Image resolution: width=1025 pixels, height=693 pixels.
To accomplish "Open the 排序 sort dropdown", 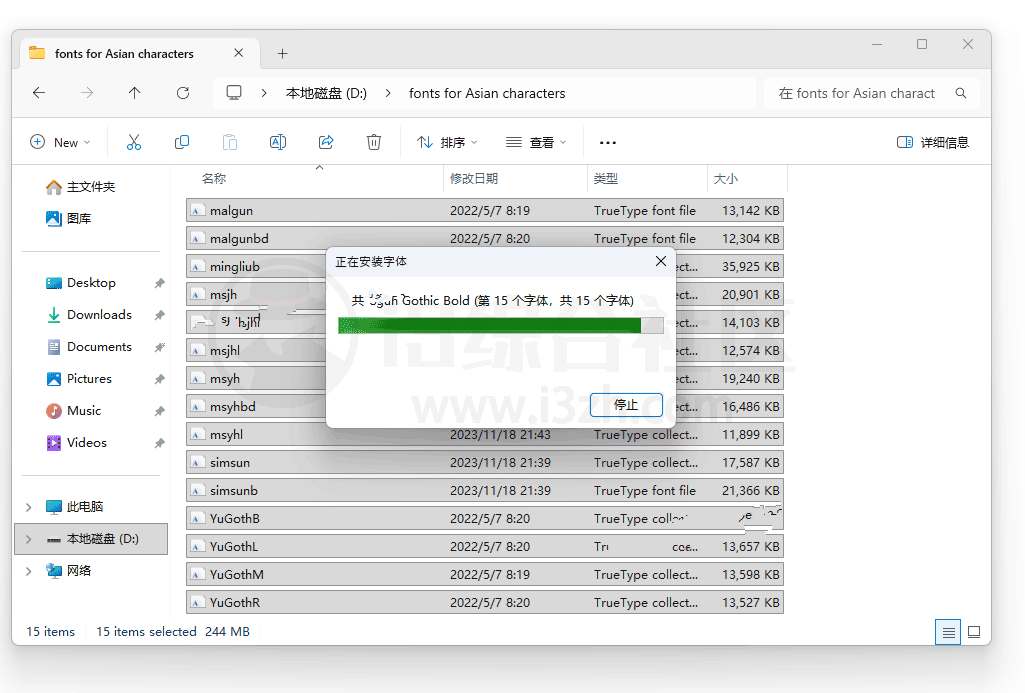I will click(447, 142).
